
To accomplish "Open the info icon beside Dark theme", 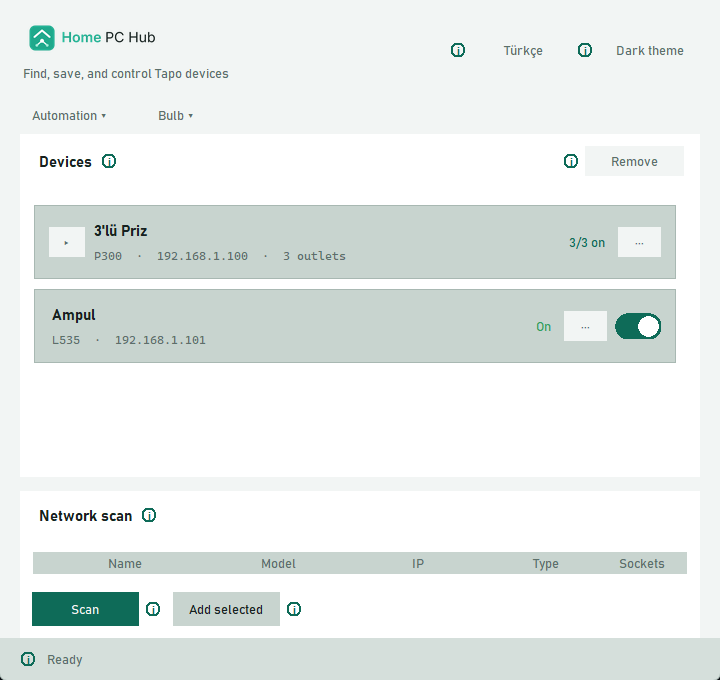I will click(585, 50).
